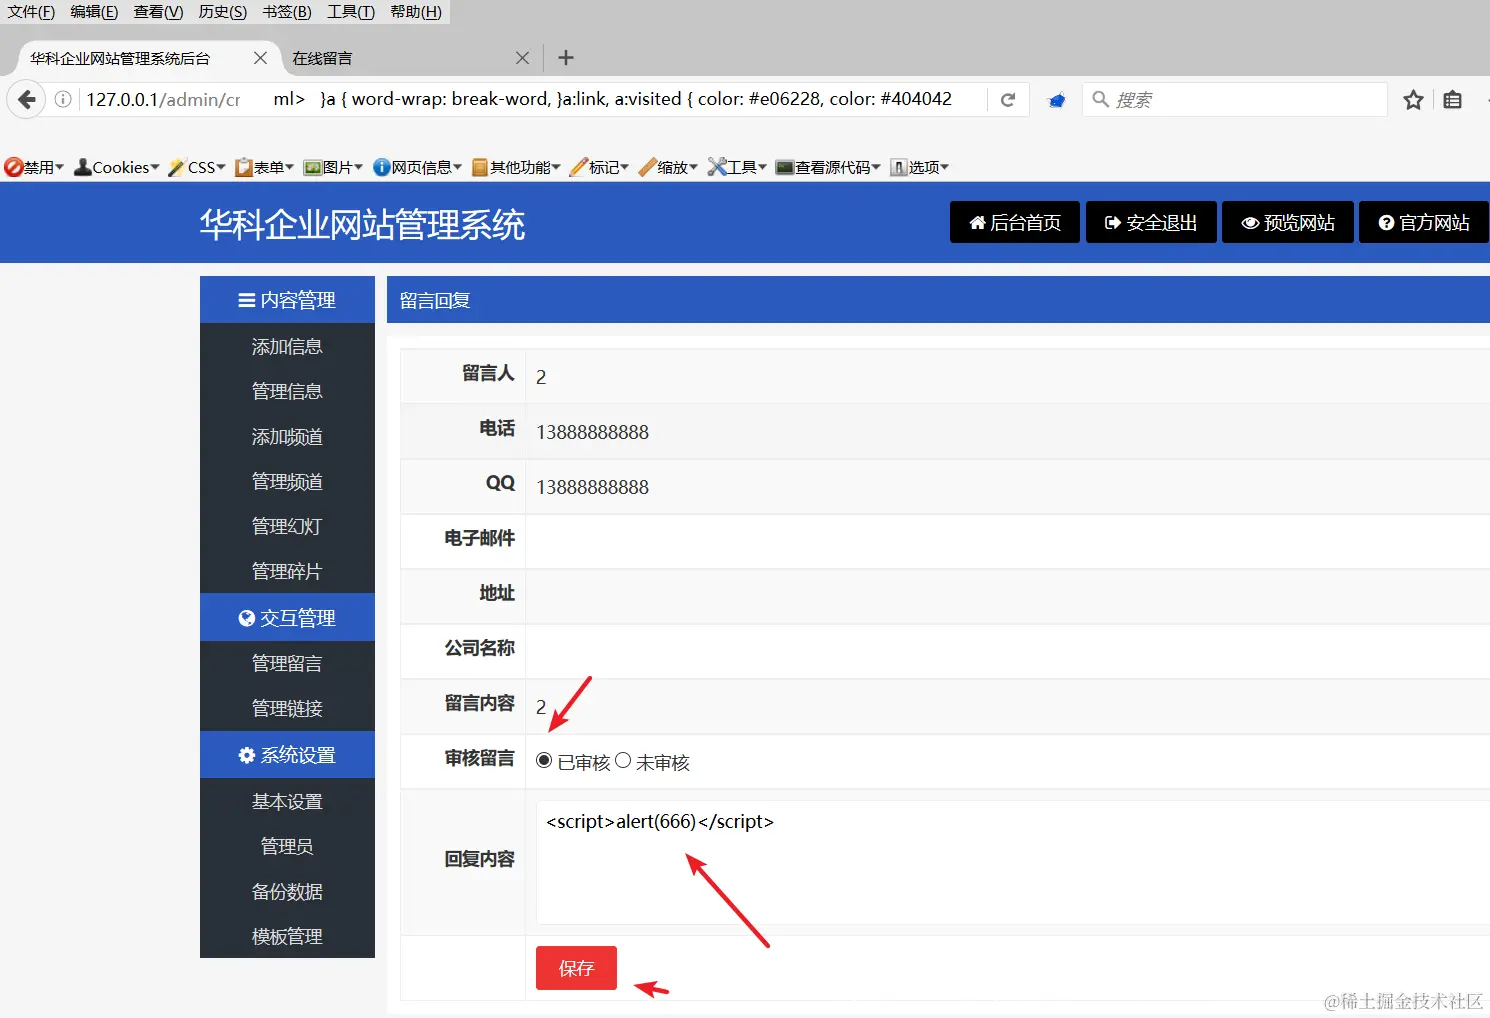Open the 书签 menu
The width and height of the screenshot is (1490, 1018).
coord(287,12)
